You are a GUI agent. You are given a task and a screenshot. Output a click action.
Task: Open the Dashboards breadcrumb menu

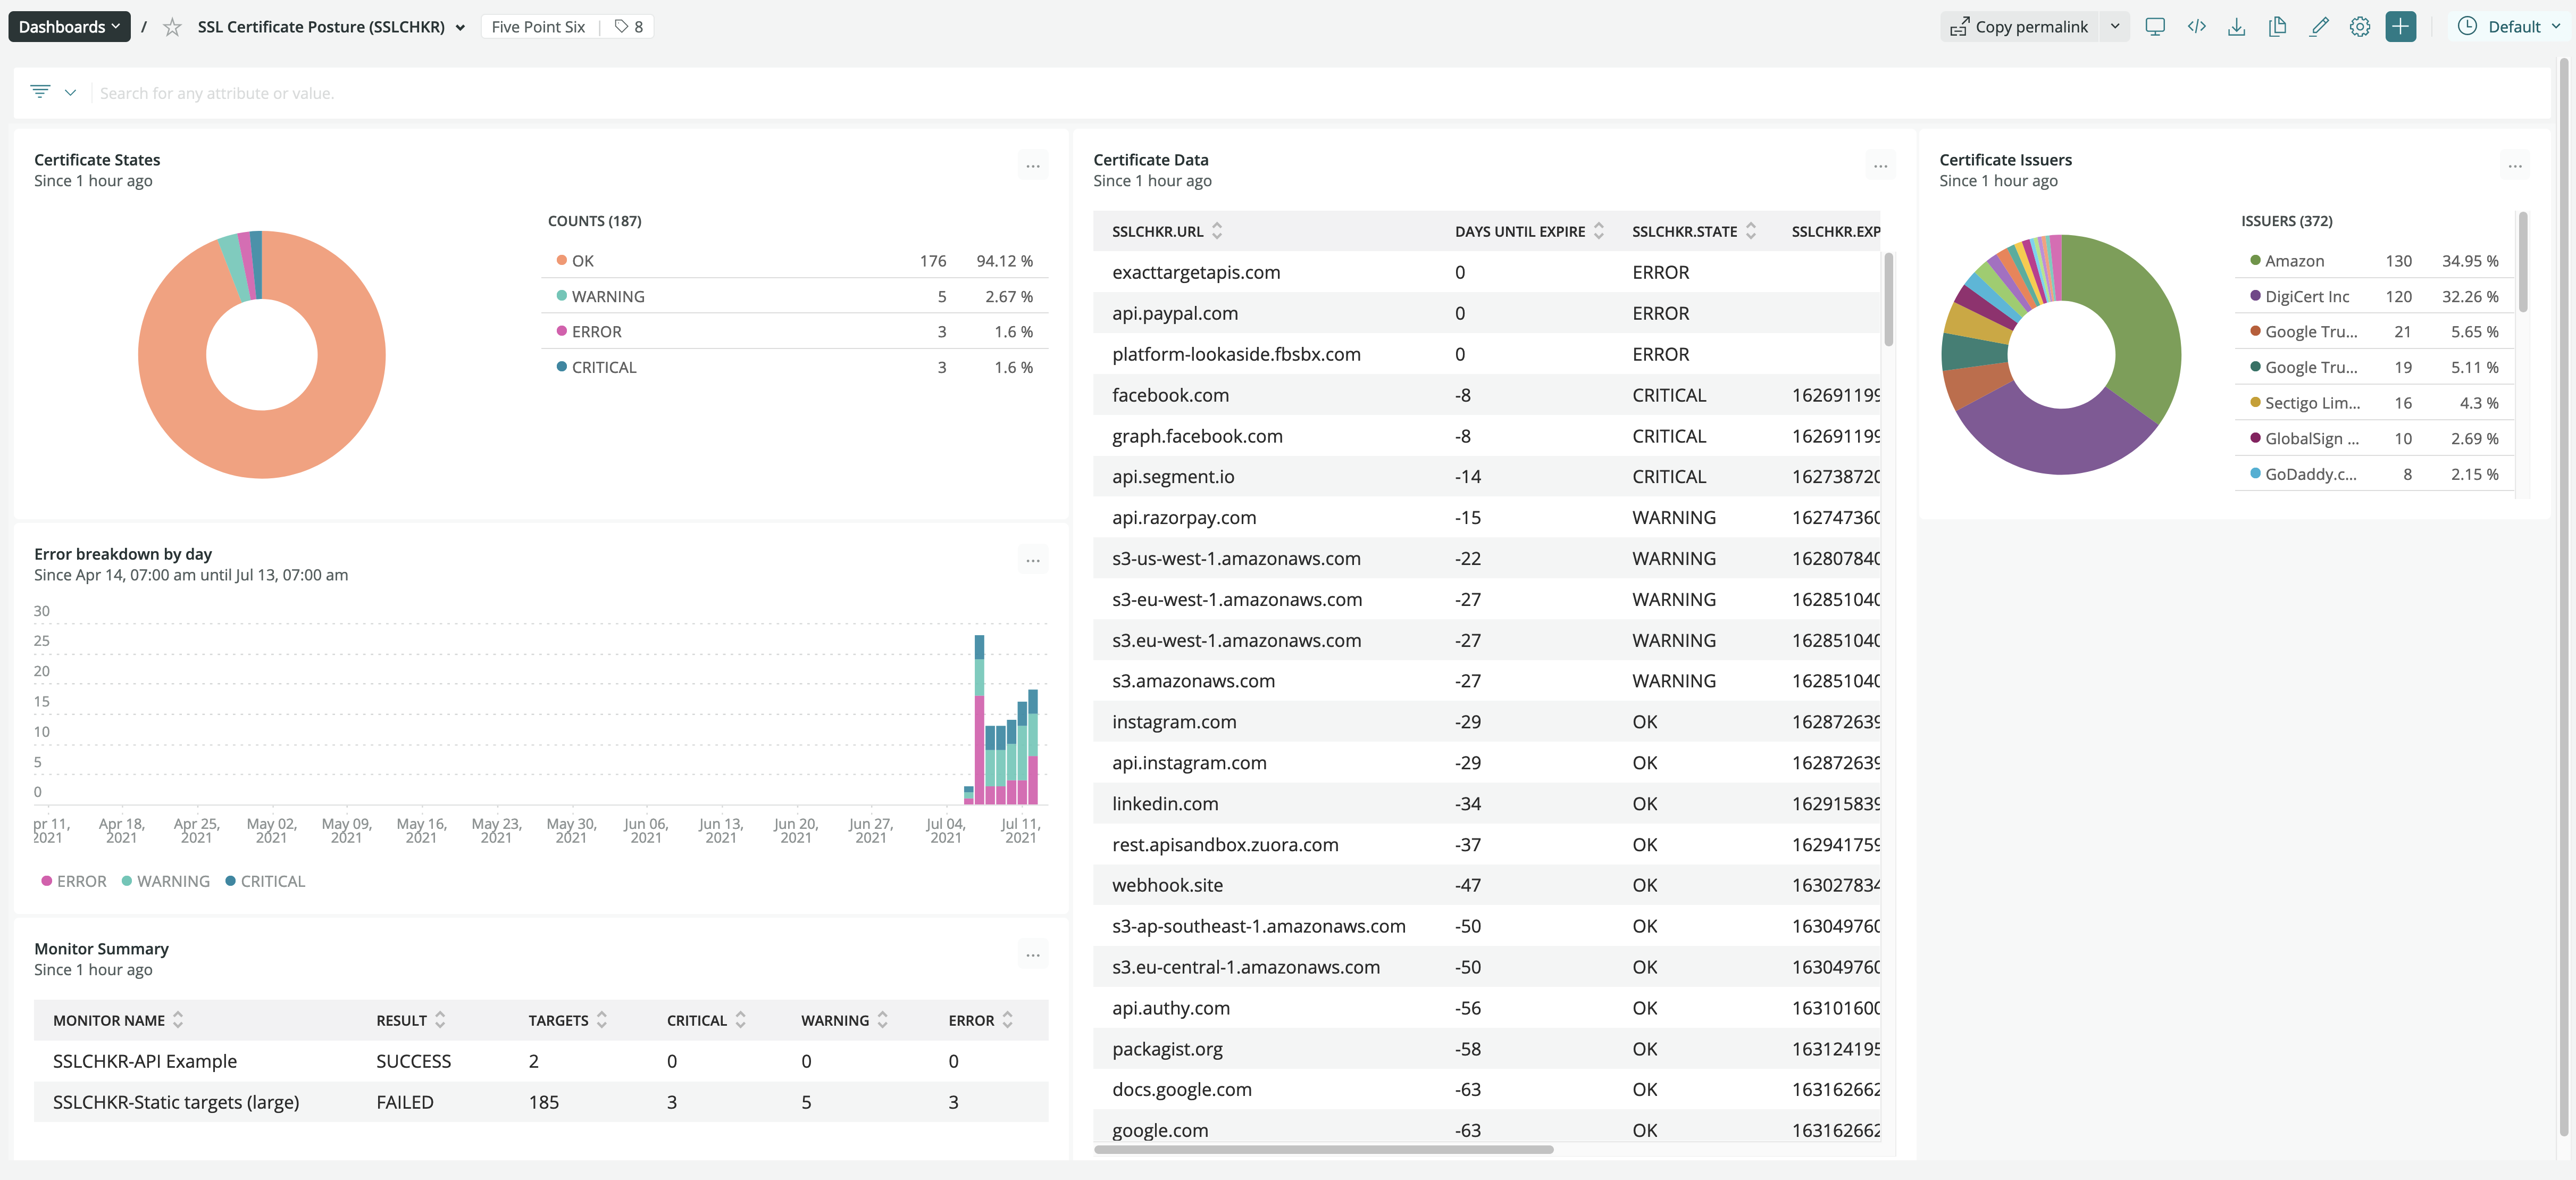click(x=69, y=27)
